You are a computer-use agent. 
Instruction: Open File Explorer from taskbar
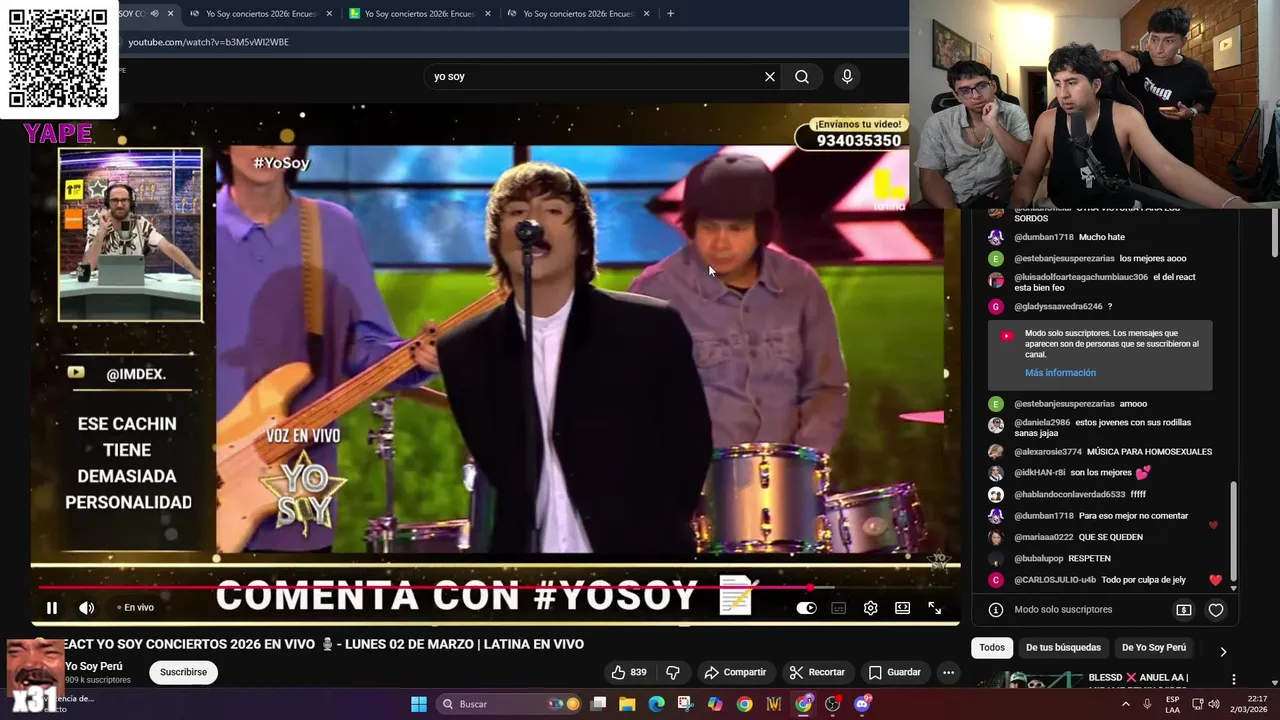[x=627, y=704]
